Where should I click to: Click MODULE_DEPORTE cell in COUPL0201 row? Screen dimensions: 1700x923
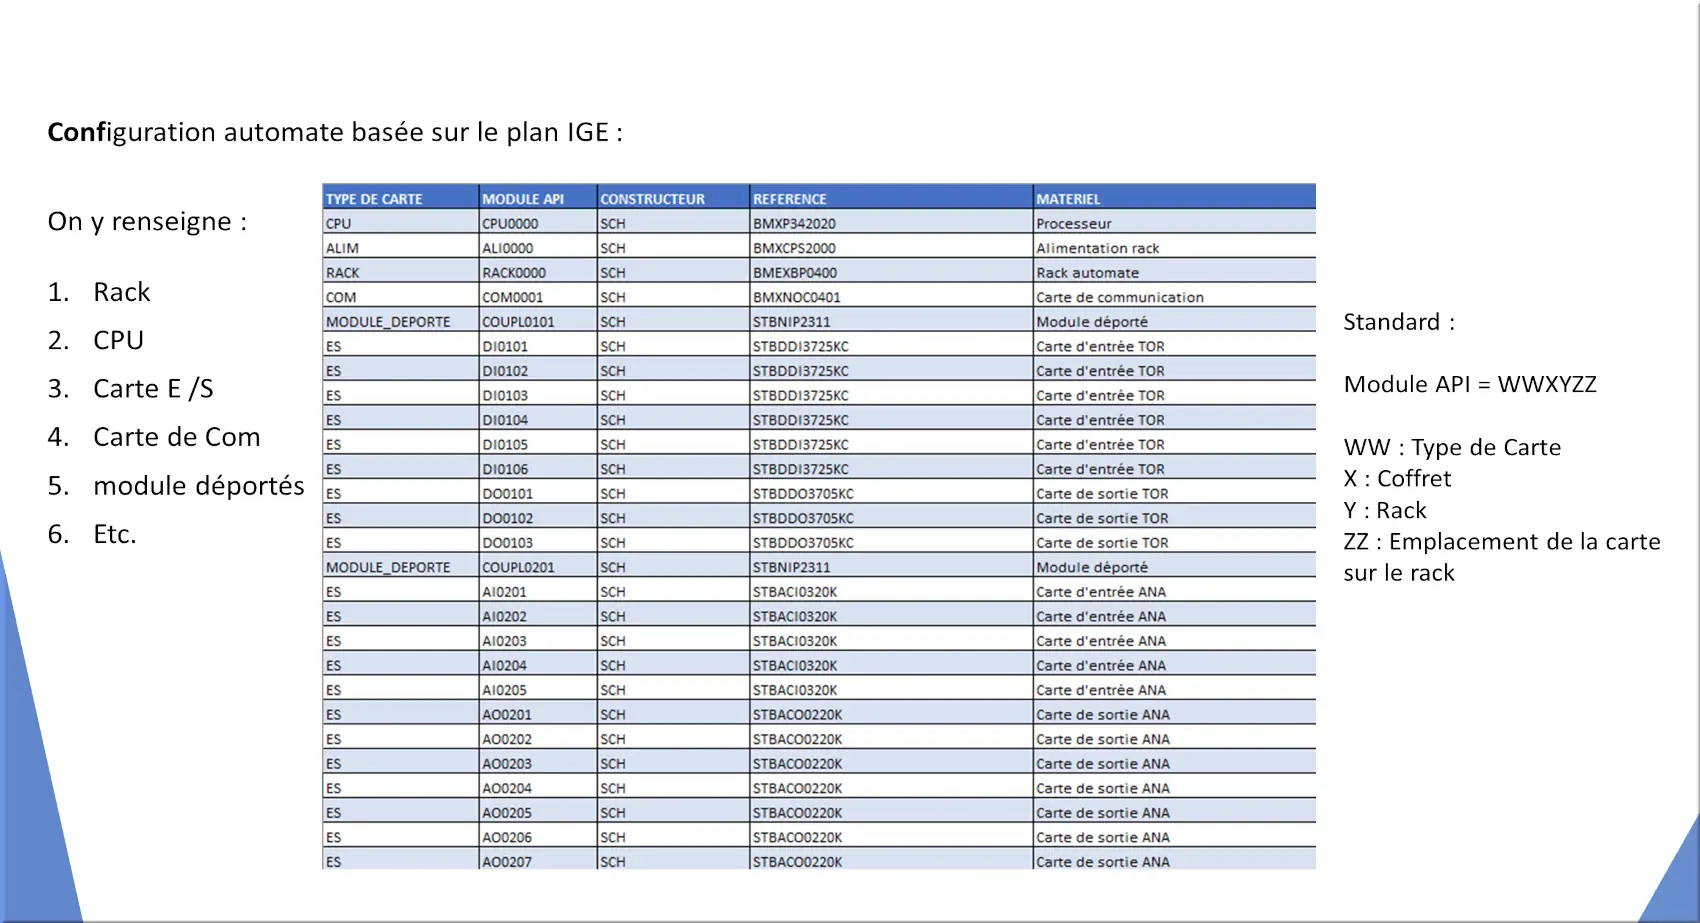[x=400, y=567]
